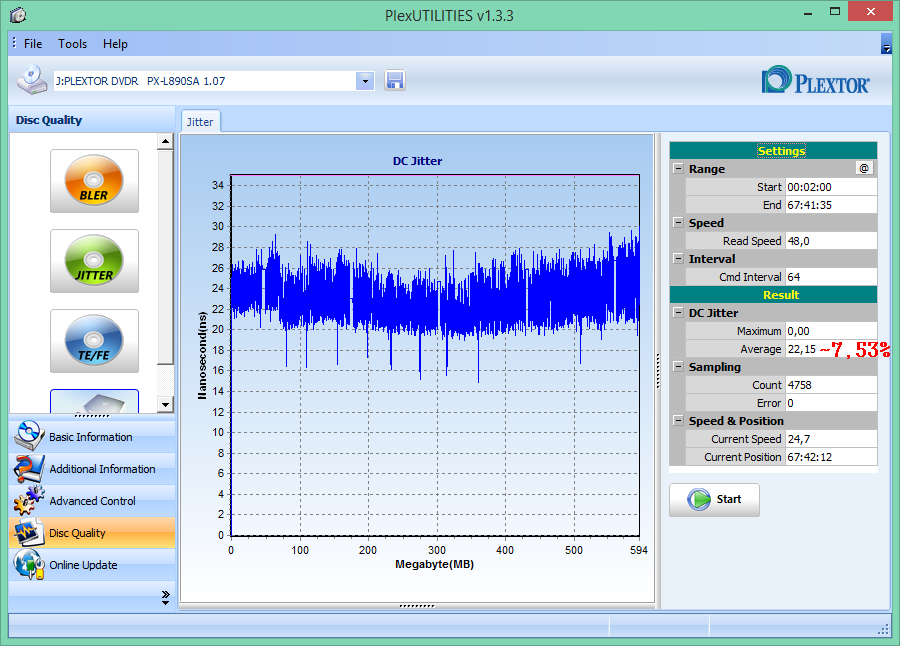Select the TE/FE disc test icon
Image resolution: width=900 pixels, height=646 pixels.
94,341
